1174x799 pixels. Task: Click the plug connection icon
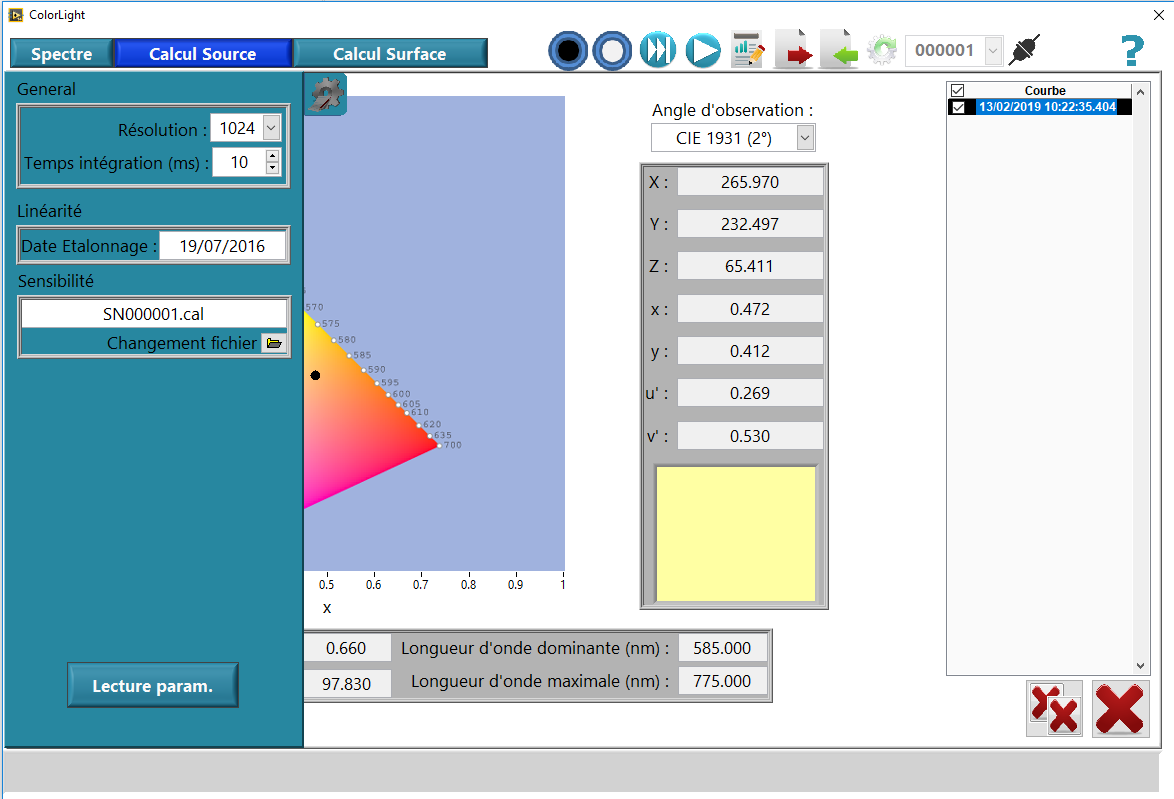1024,49
